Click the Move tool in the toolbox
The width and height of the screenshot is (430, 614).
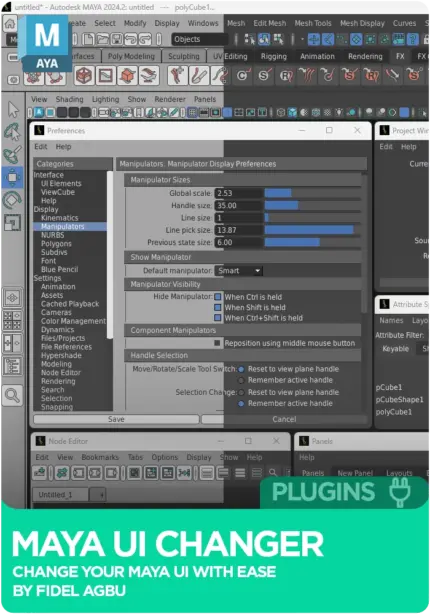click(x=12, y=177)
